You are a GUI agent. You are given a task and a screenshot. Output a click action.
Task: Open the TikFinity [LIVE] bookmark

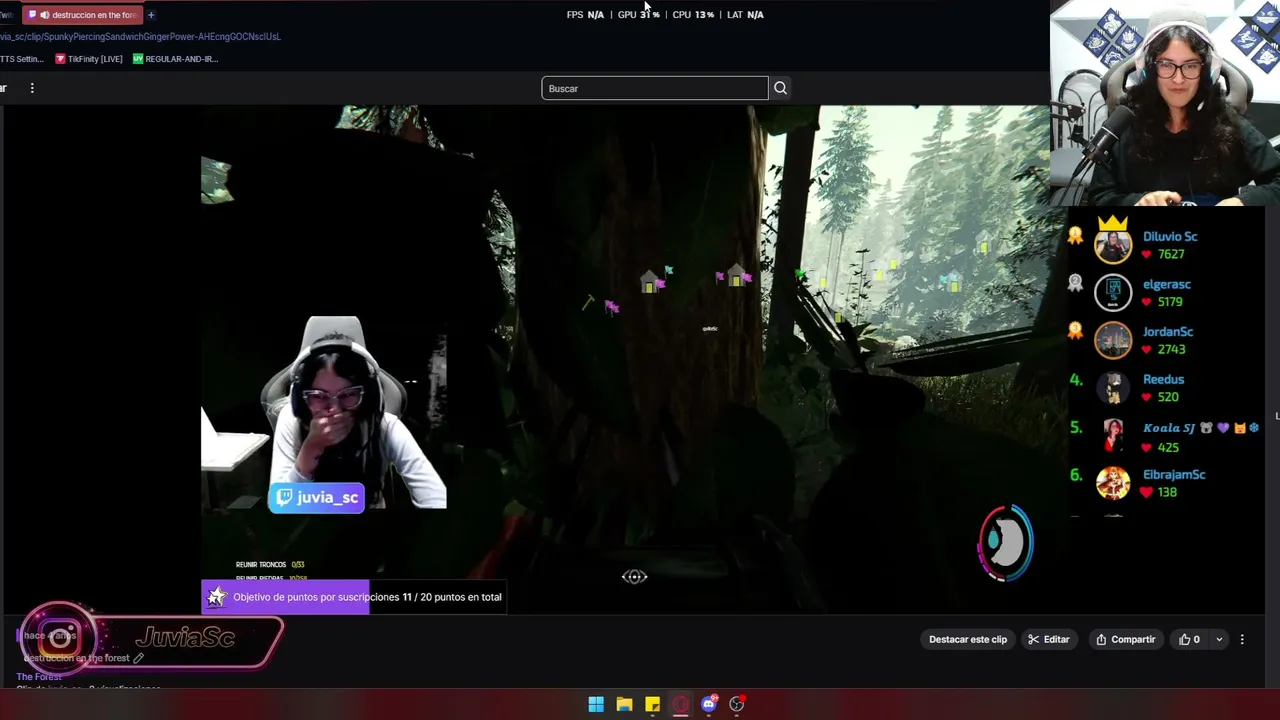pyautogui.click(x=89, y=59)
